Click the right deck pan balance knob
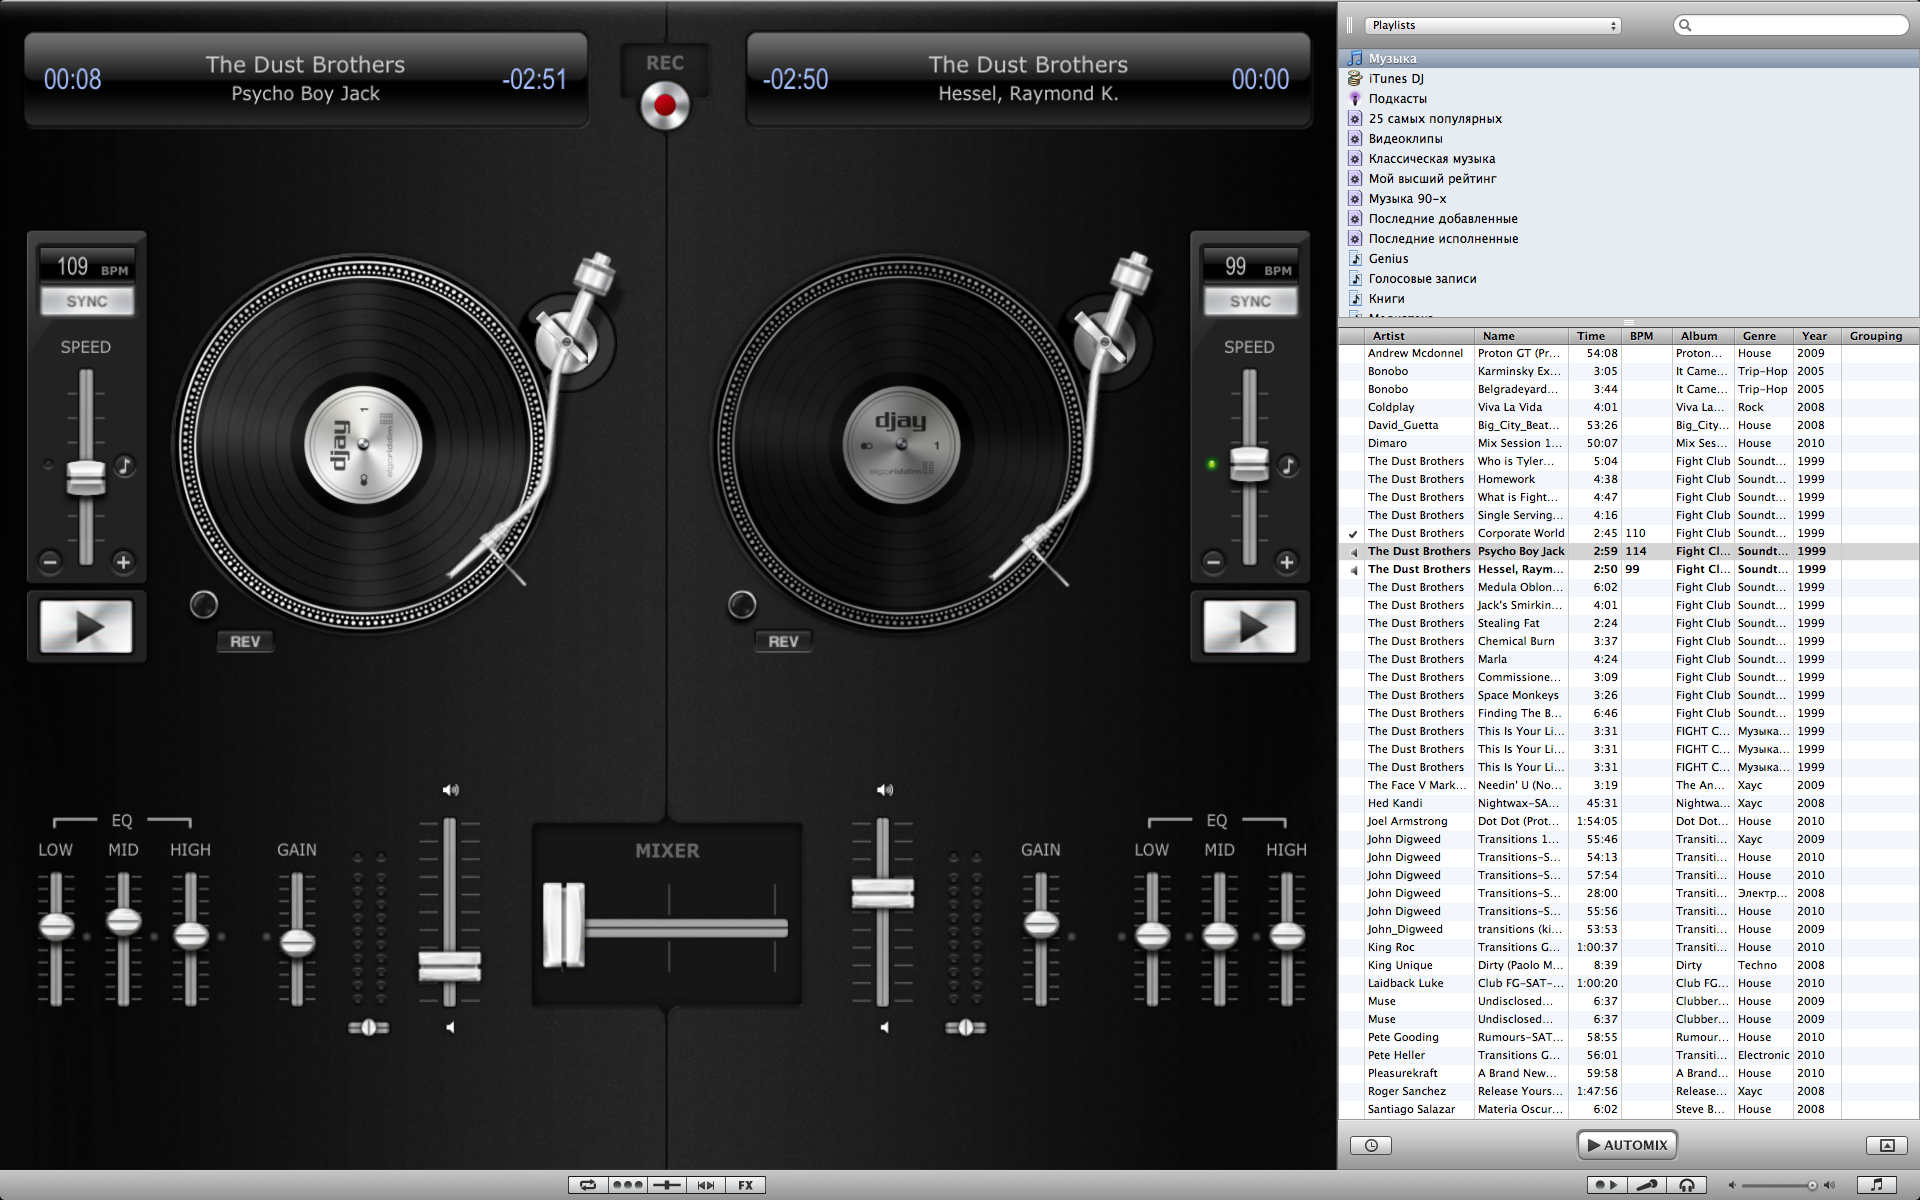 (x=966, y=1027)
